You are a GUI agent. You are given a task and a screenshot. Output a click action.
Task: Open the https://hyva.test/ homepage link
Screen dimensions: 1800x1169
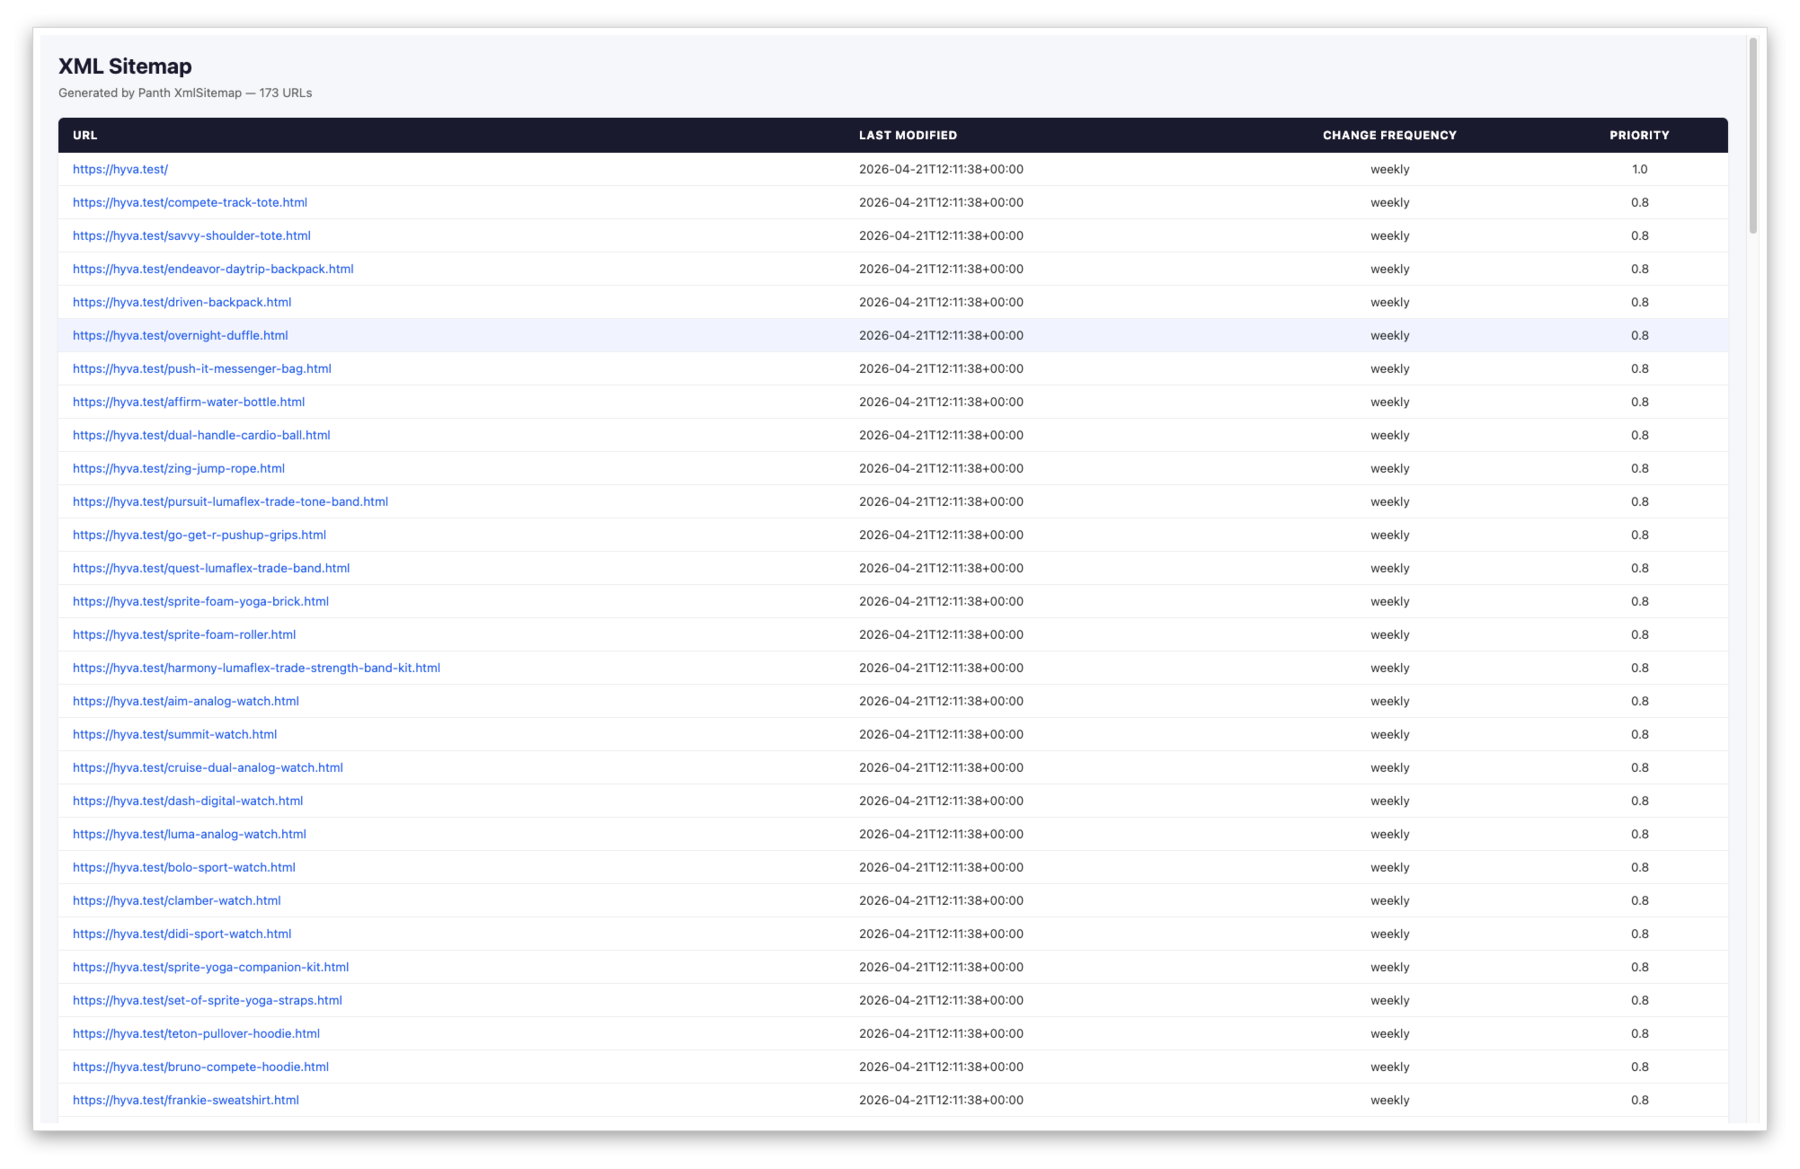point(119,169)
